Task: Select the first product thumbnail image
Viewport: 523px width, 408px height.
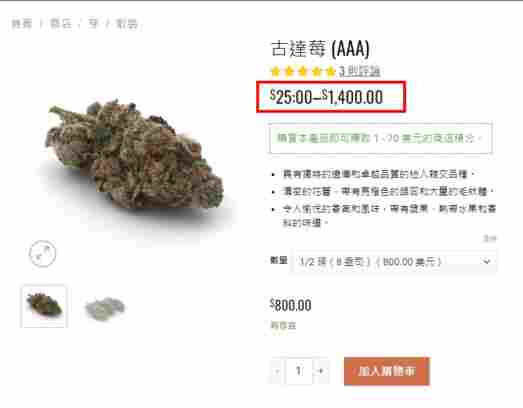Action: point(44,306)
